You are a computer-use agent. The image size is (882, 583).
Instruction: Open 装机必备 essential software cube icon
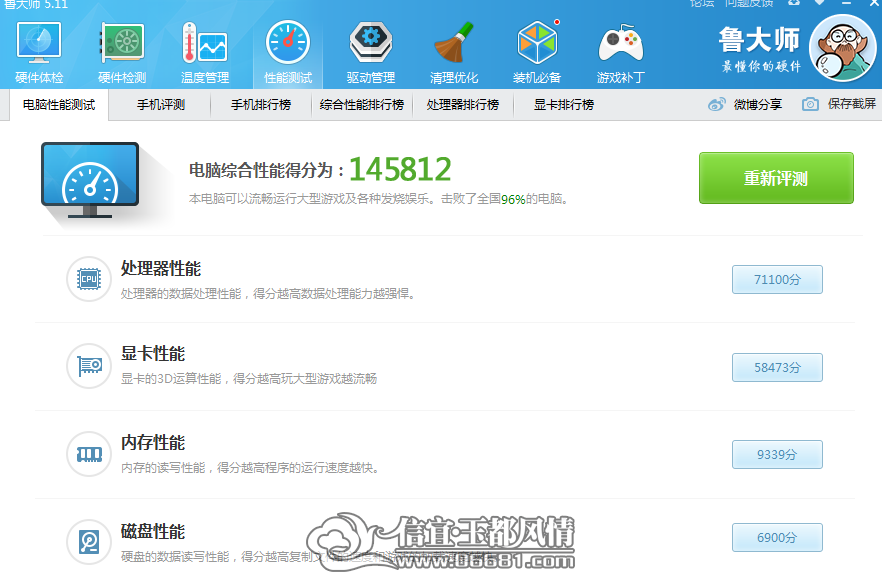pos(537,42)
